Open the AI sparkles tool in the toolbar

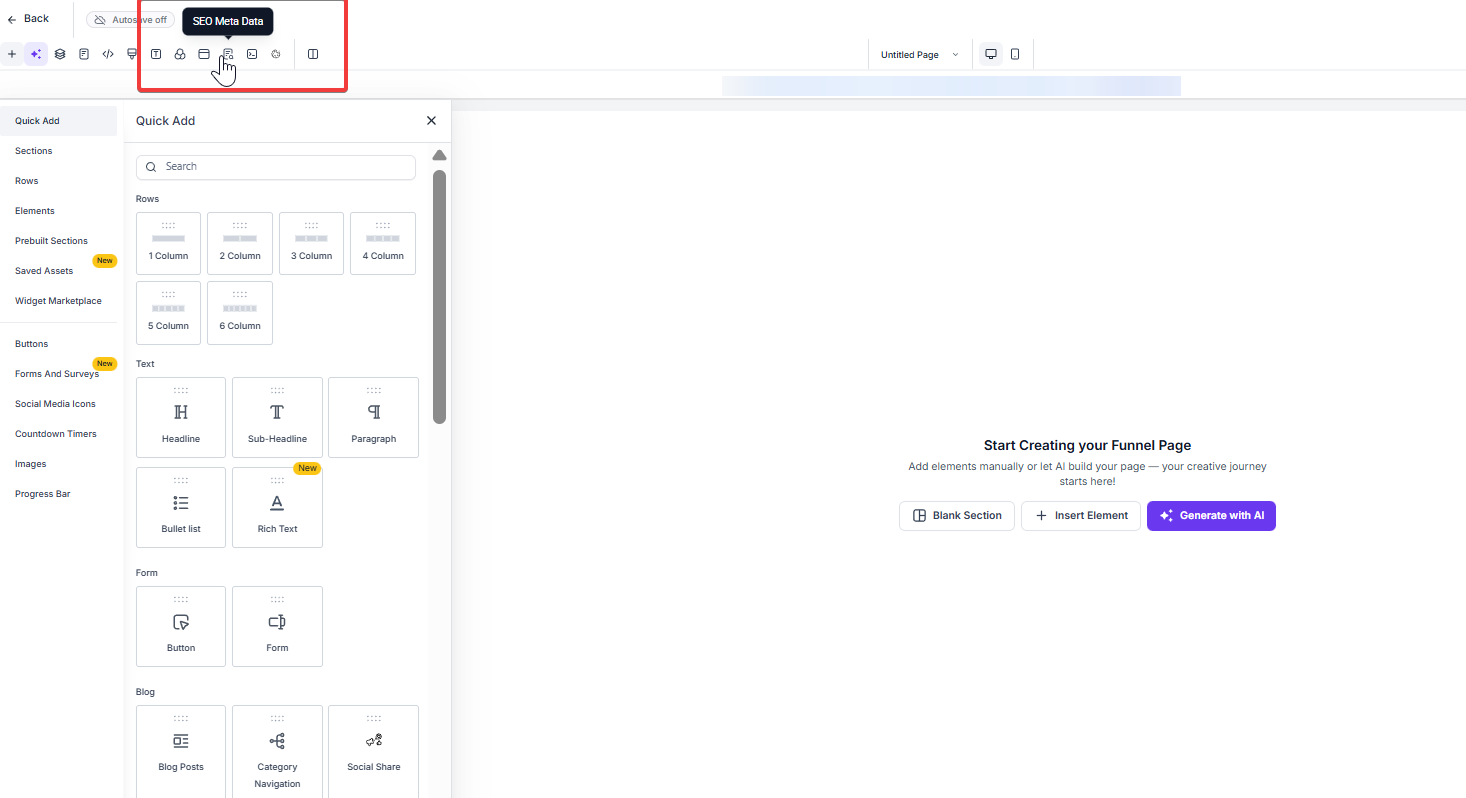[36, 54]
